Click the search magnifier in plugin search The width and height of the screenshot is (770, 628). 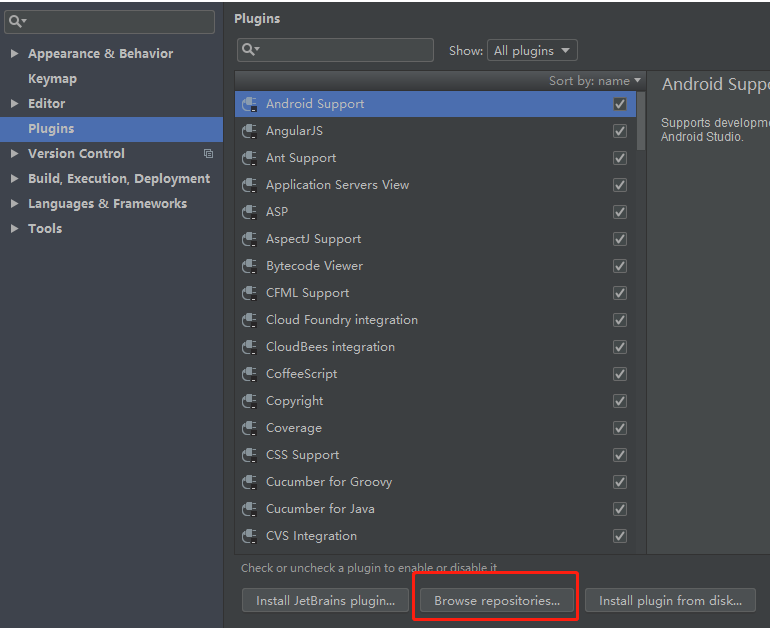(x=250, y=50)
